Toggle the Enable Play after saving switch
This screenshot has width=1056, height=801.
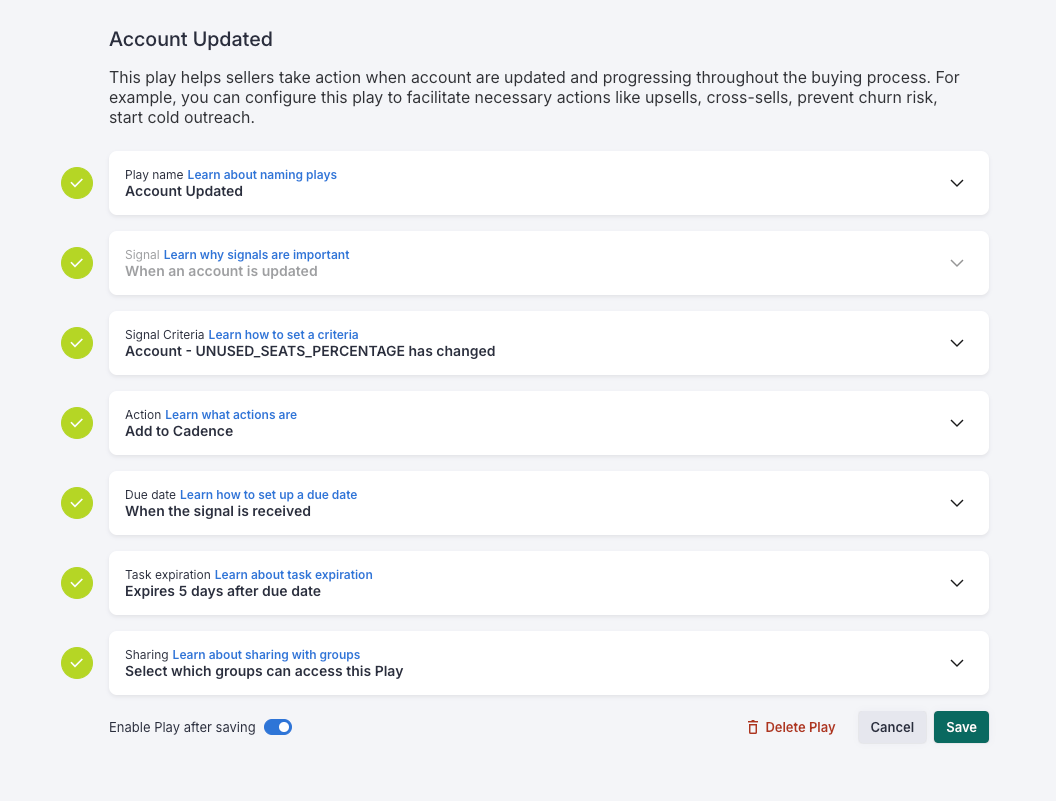277,727
